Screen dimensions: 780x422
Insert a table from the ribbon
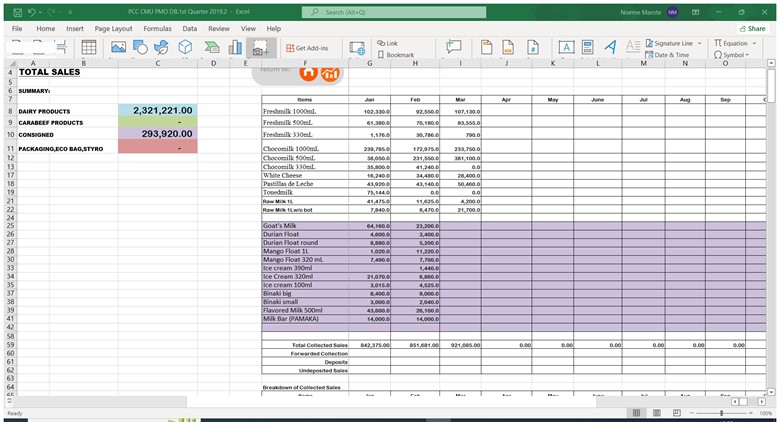[x=89, y=48]
